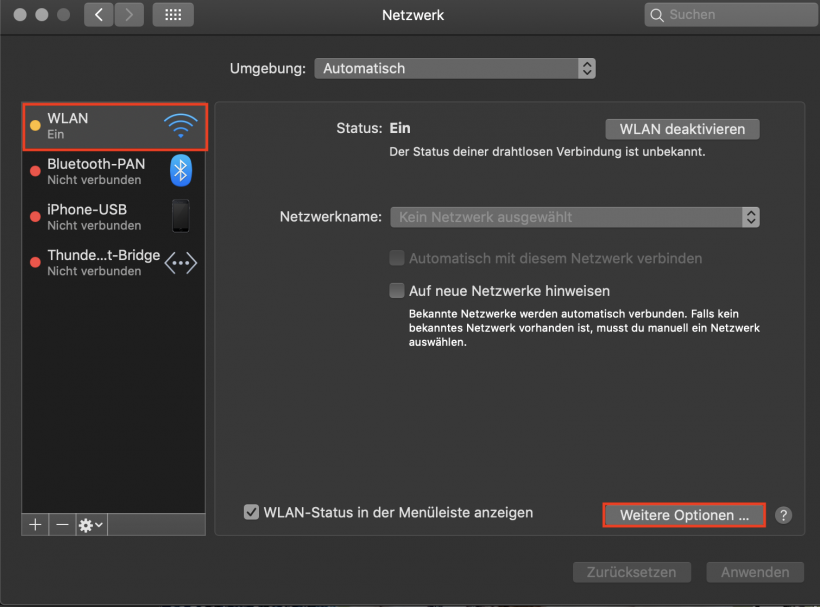Image resolution: width=820 pixels, height=607 pixels.
Task: Toggle 'Auf neue Netzwerke hinweisen'
Action: click(397, 290)
